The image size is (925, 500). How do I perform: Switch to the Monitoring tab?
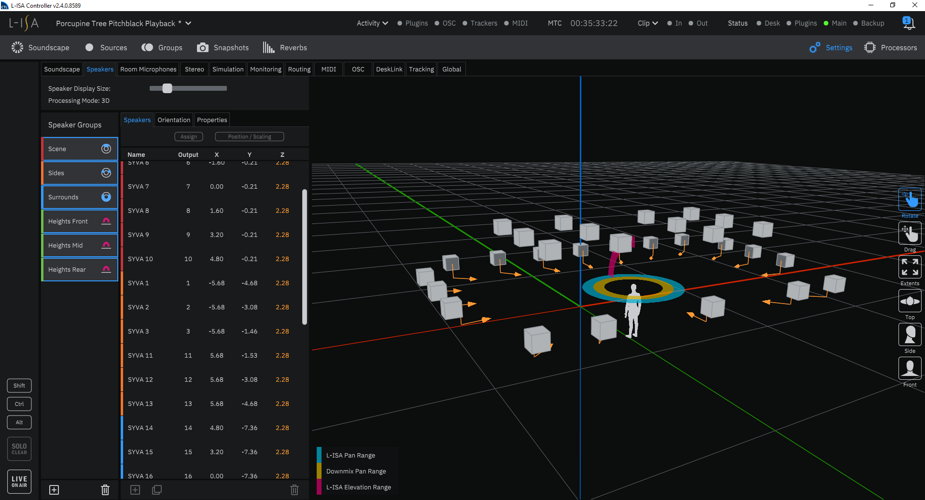point(265,69)
